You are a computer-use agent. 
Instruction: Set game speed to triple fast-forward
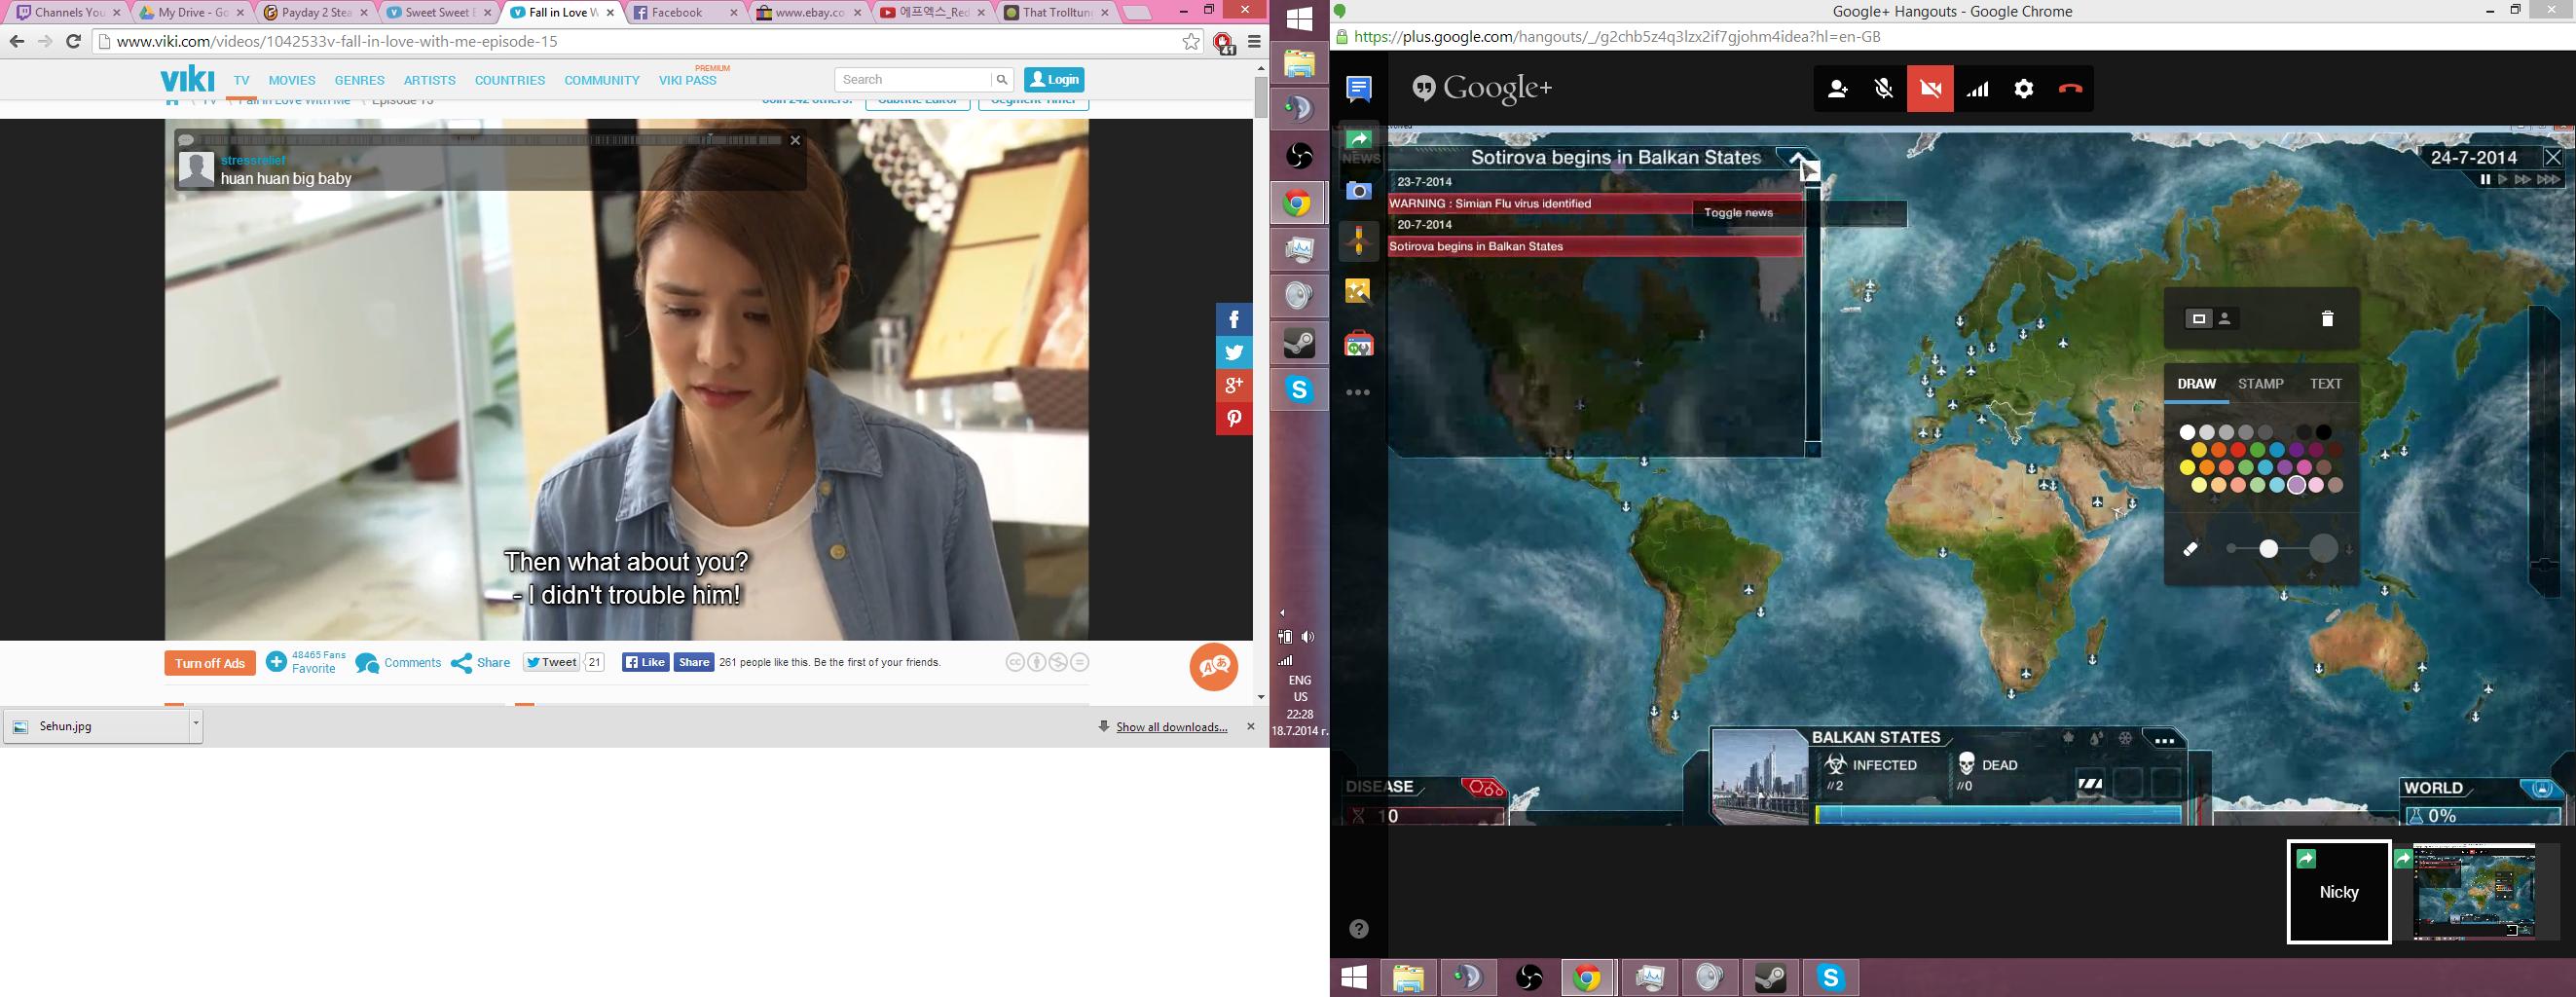pos(2549,180)
